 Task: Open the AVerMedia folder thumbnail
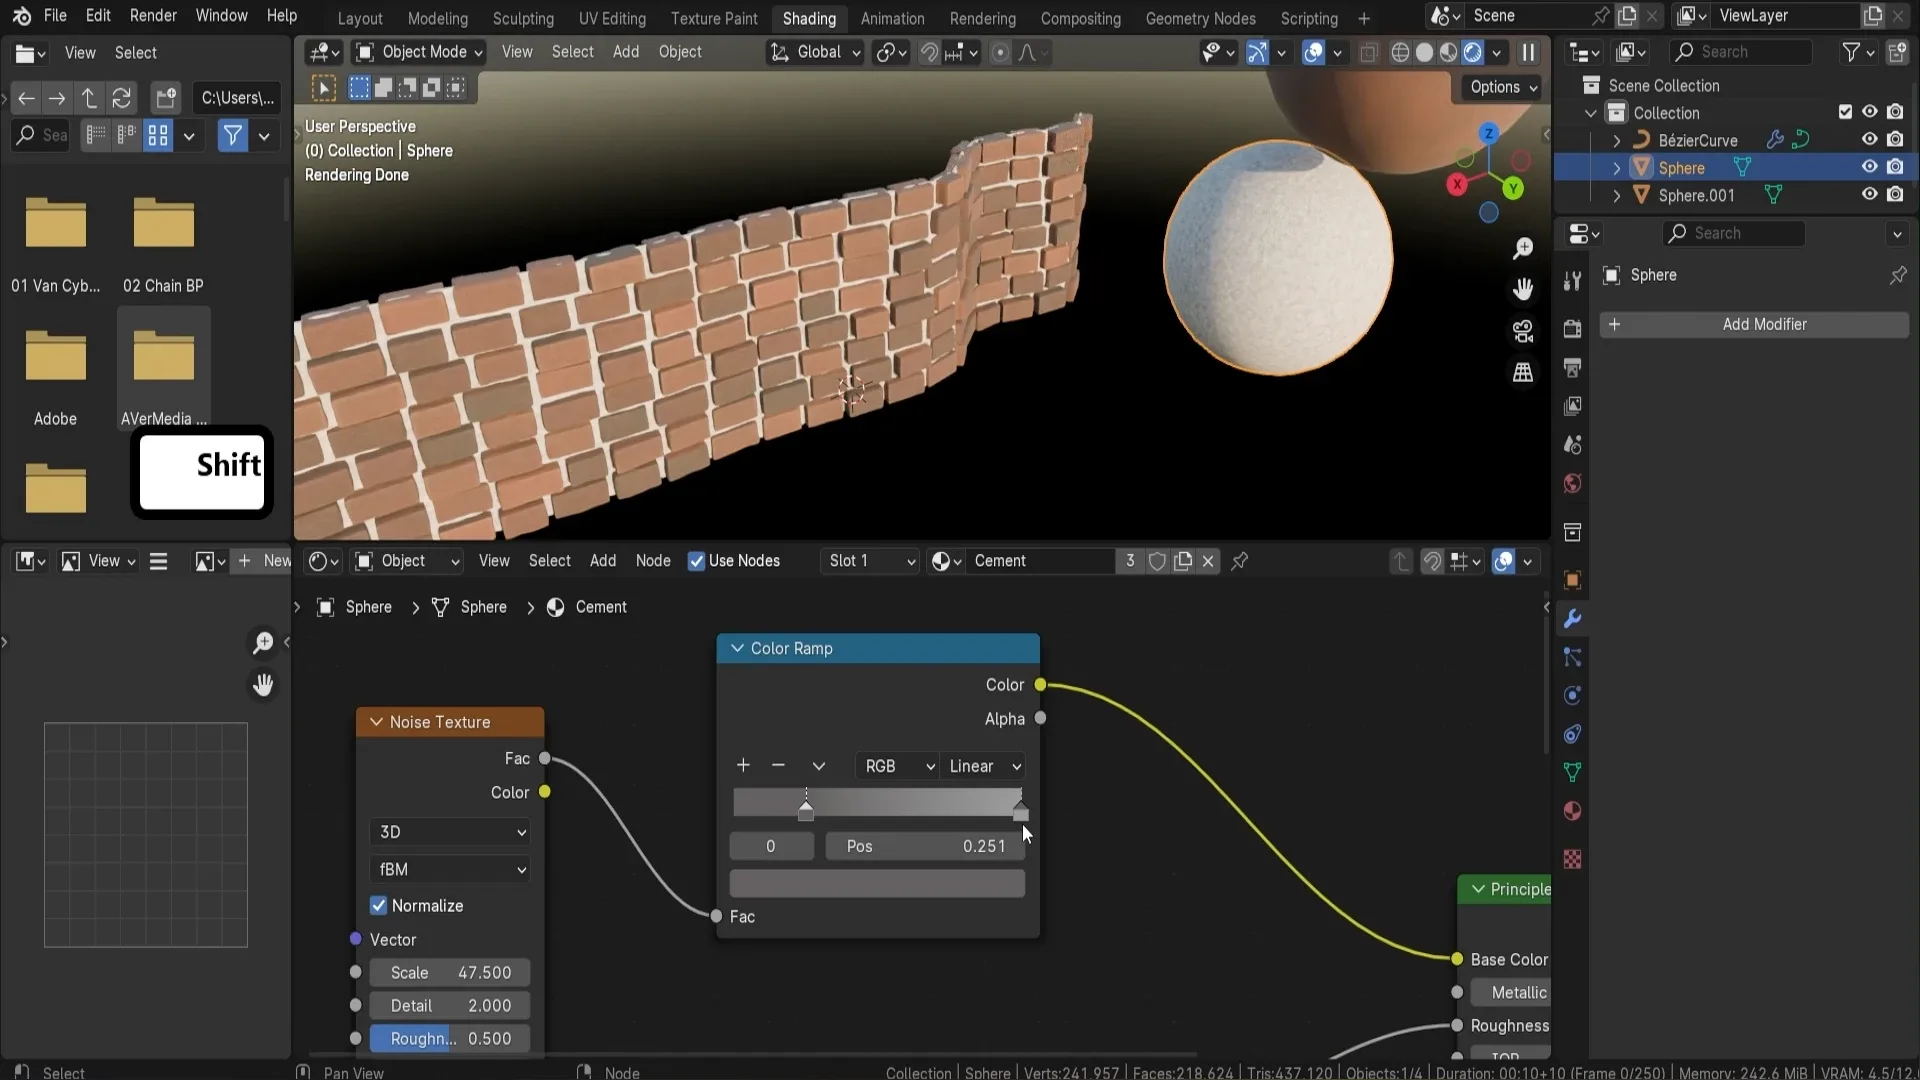point(163,356)
